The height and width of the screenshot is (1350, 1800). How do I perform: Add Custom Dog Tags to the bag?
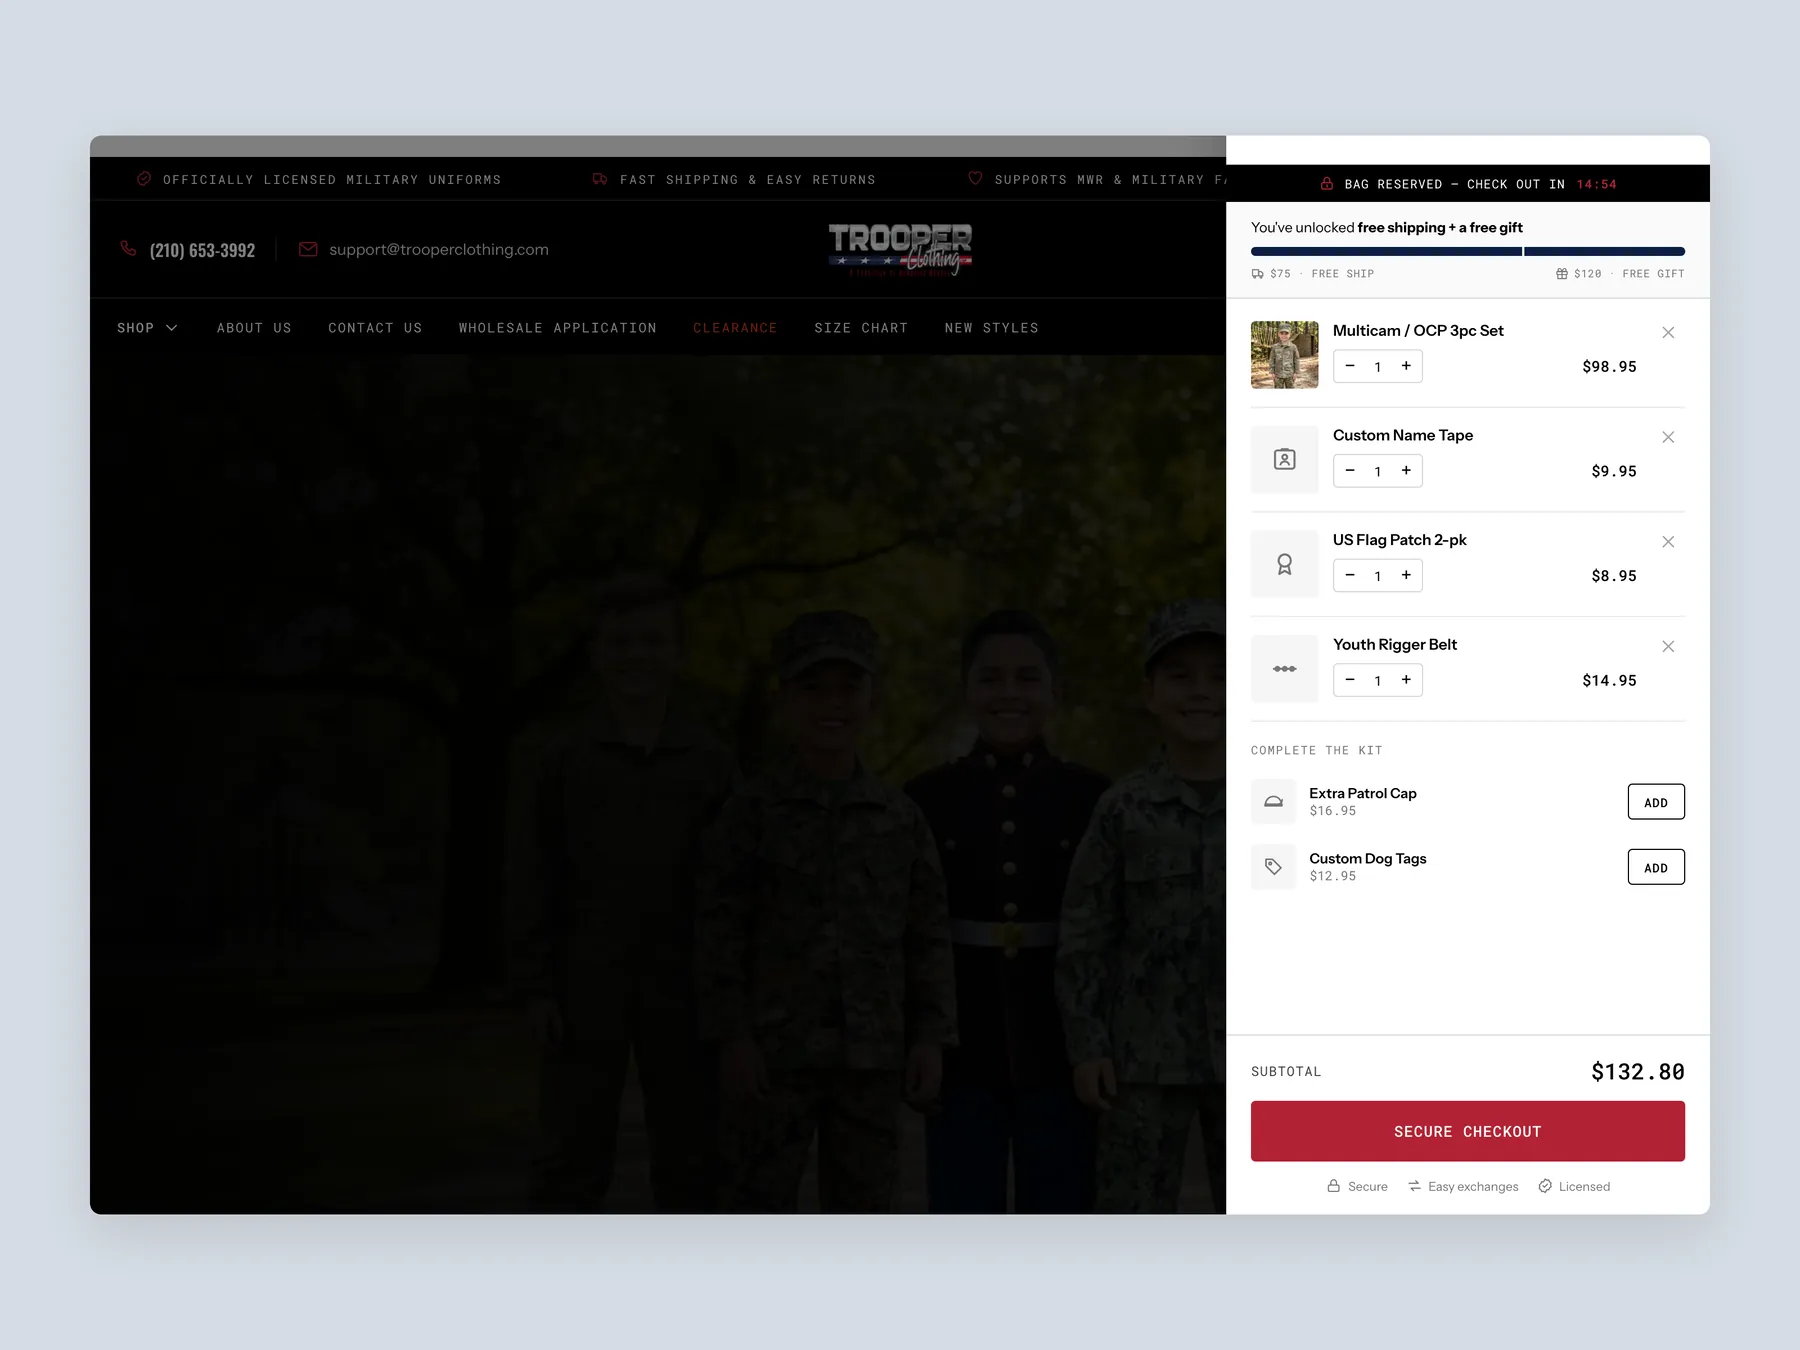1656,867
